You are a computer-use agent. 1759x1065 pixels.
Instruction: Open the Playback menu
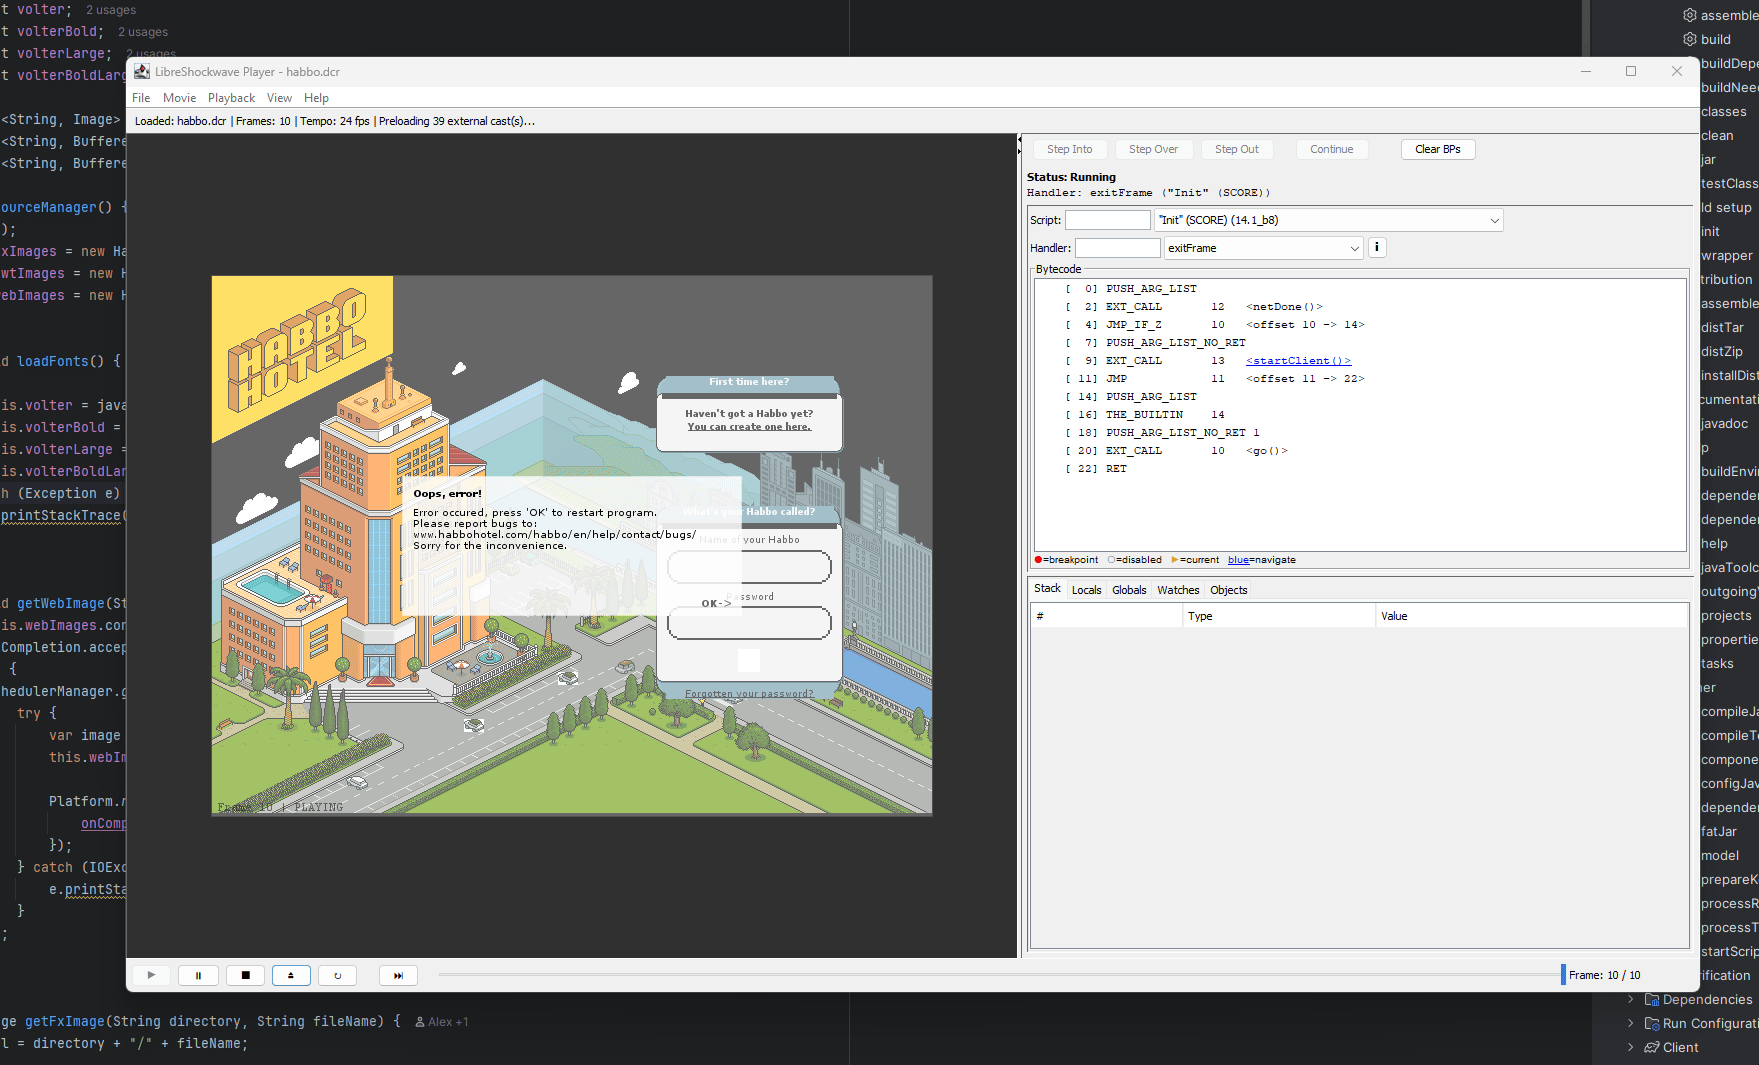pyautogui.click(x=231, y=98)
